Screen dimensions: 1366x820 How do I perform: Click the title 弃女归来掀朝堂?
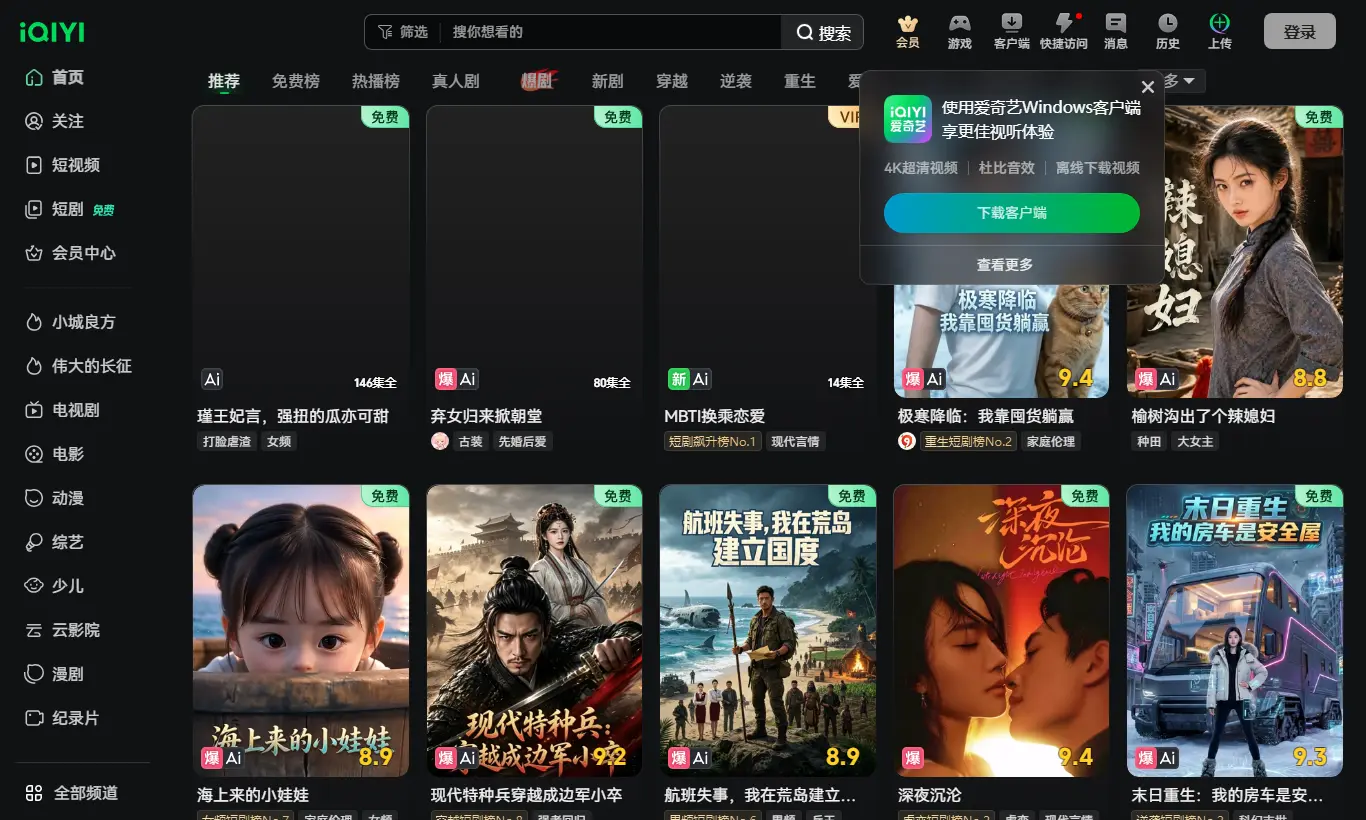point(486,416)
